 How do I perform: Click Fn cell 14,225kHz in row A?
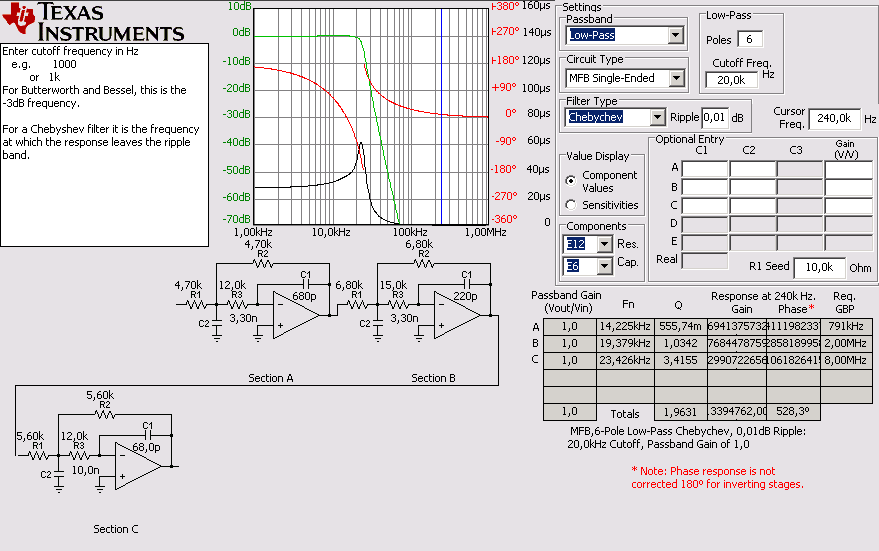tap(625, 327)
